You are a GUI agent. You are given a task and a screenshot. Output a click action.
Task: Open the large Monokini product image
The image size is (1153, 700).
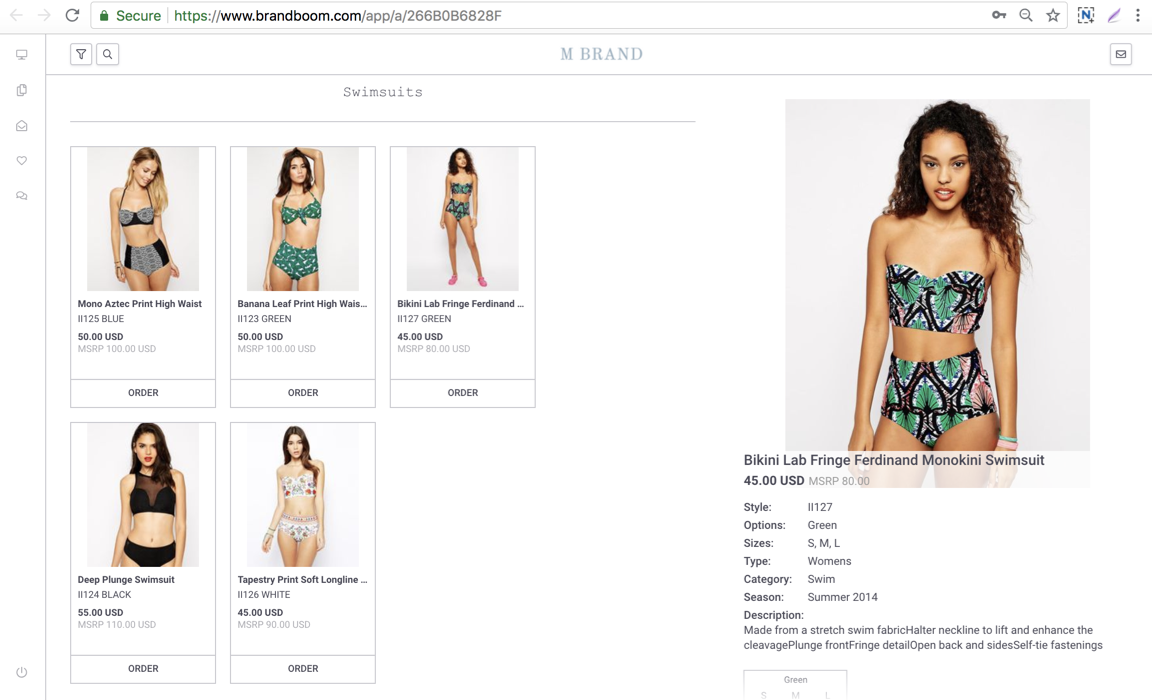coord(938,275)
